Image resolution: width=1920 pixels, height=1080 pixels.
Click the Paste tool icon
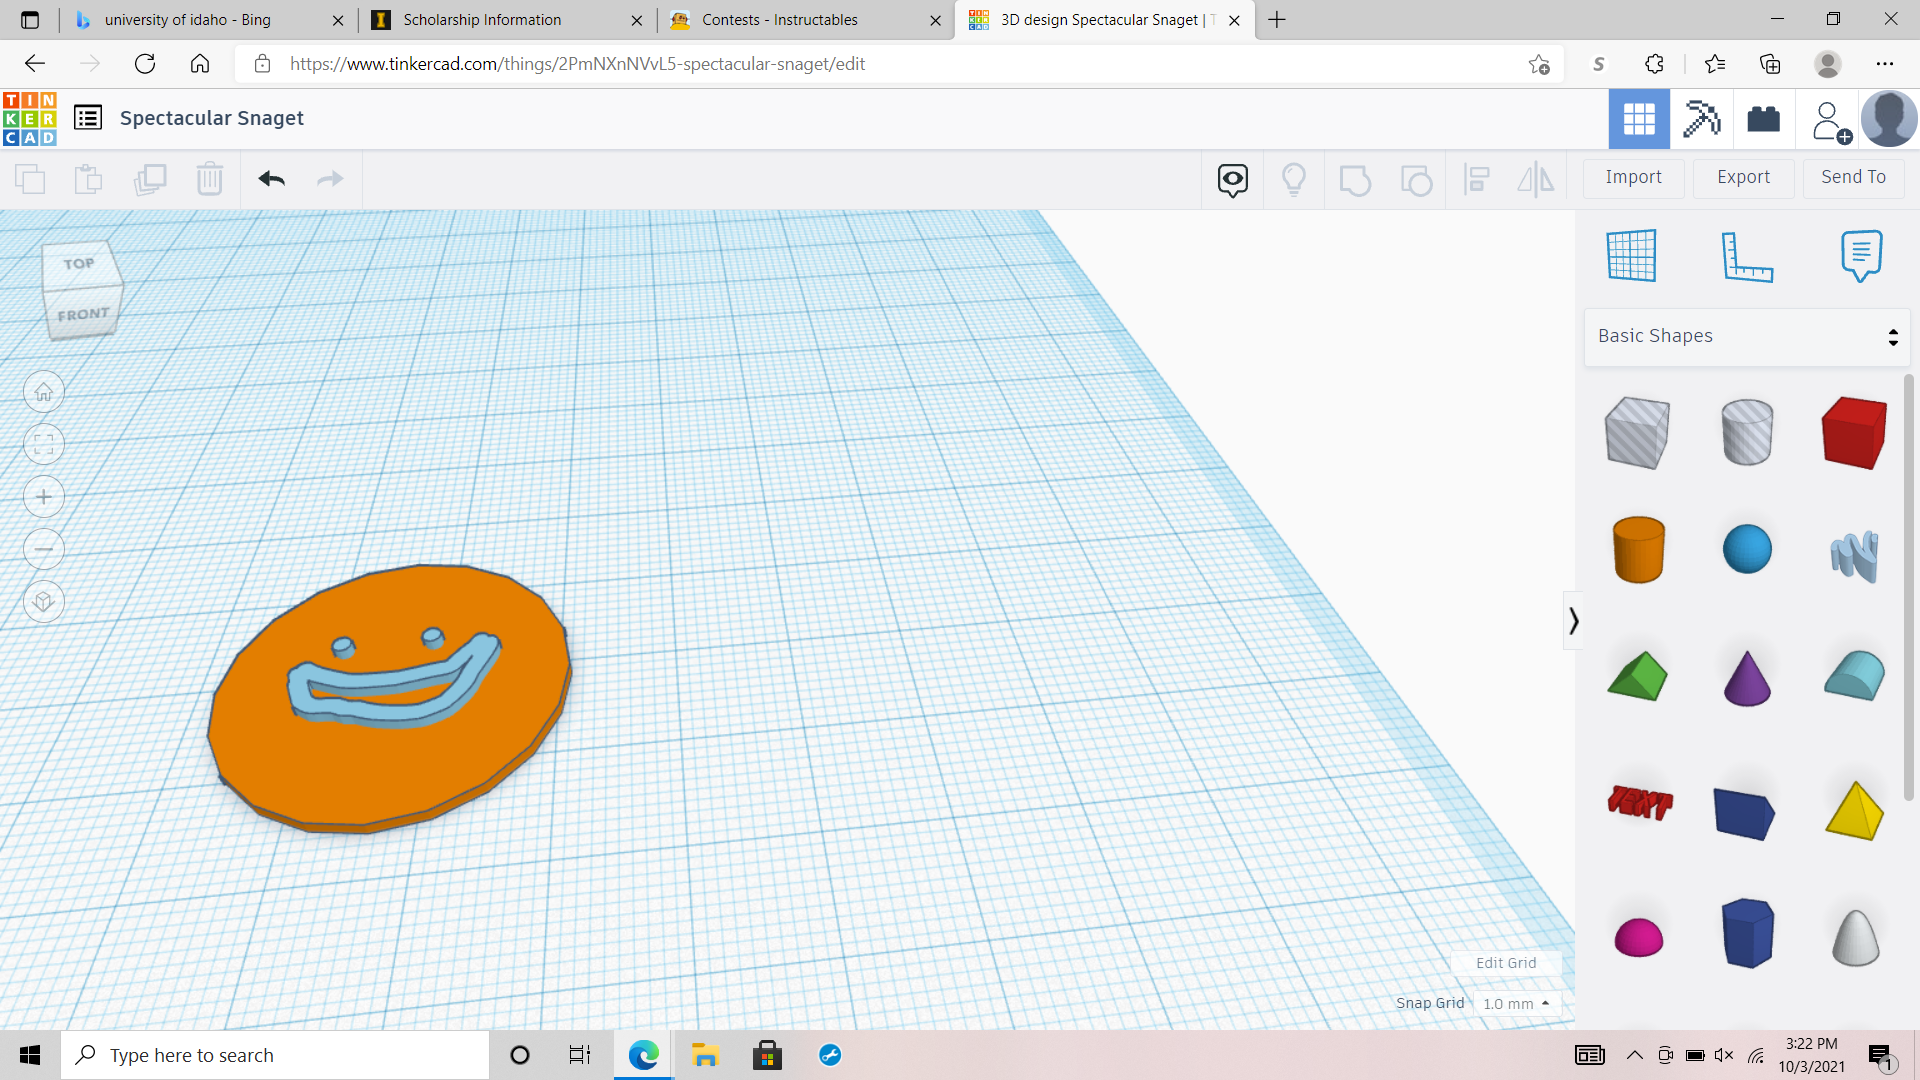click(89, 179)
